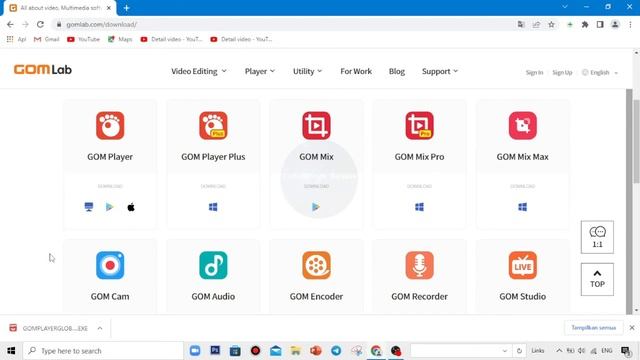This screenshot has width=640, height=360.
Task: Click the Sign In link
Action: (x=534, y=72)
